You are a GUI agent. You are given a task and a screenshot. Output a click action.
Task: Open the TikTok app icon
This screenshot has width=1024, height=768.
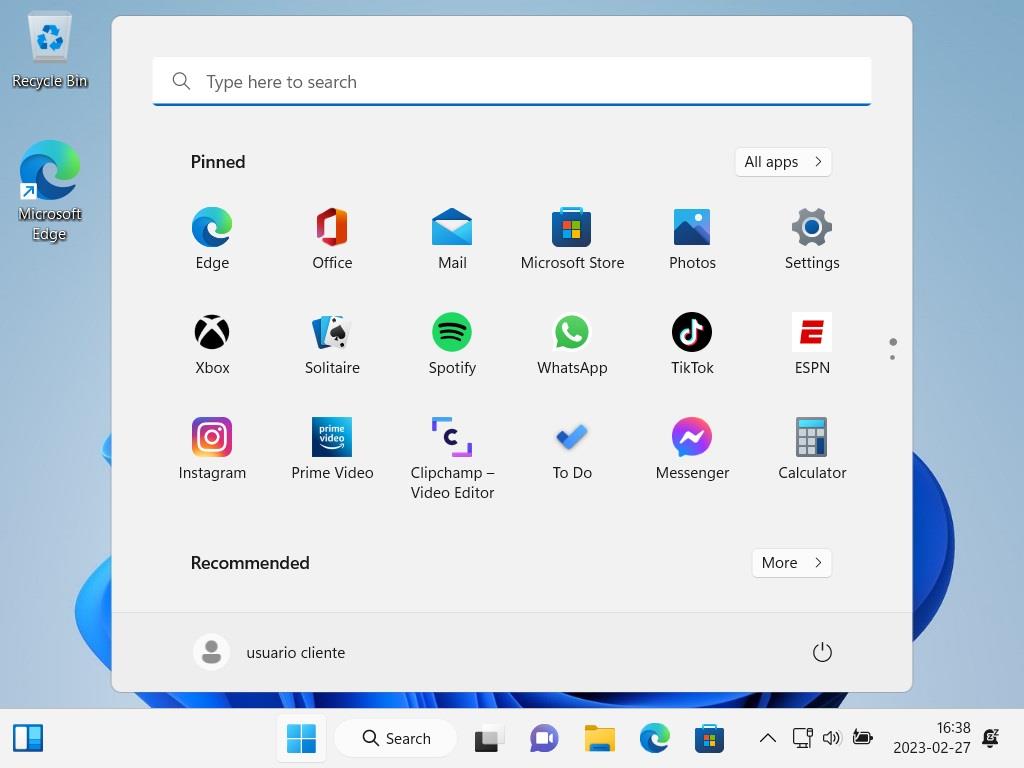(692, 333)
